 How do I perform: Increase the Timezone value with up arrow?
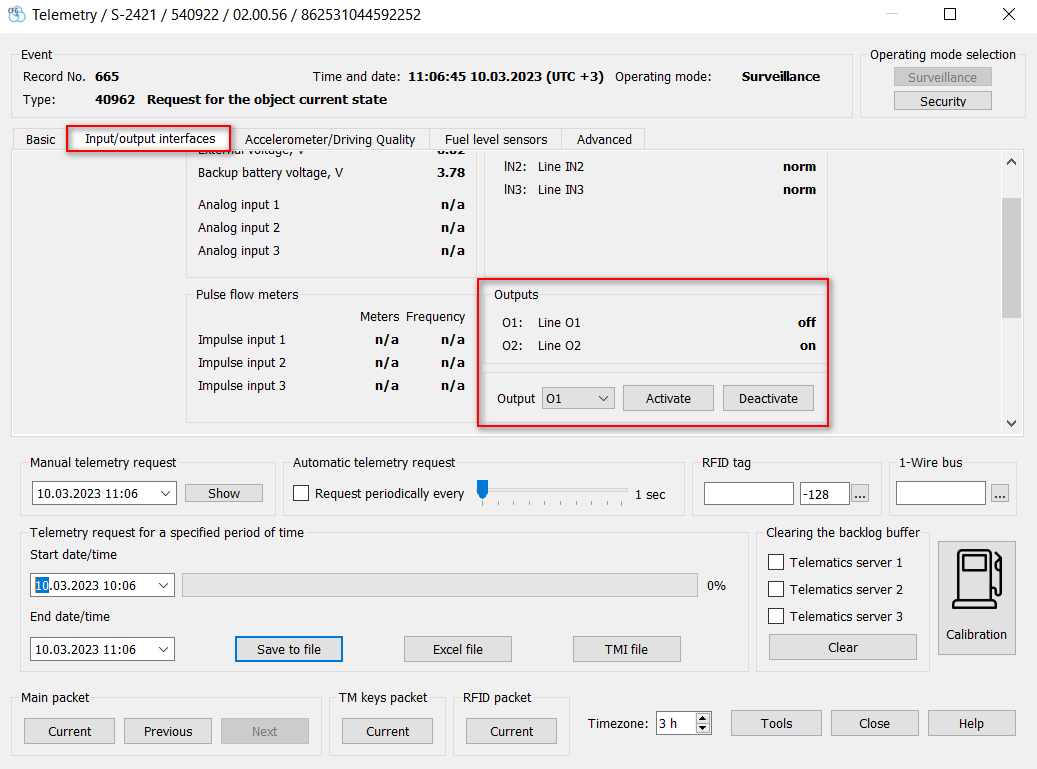pyautogui.click(x=703, y=718)
